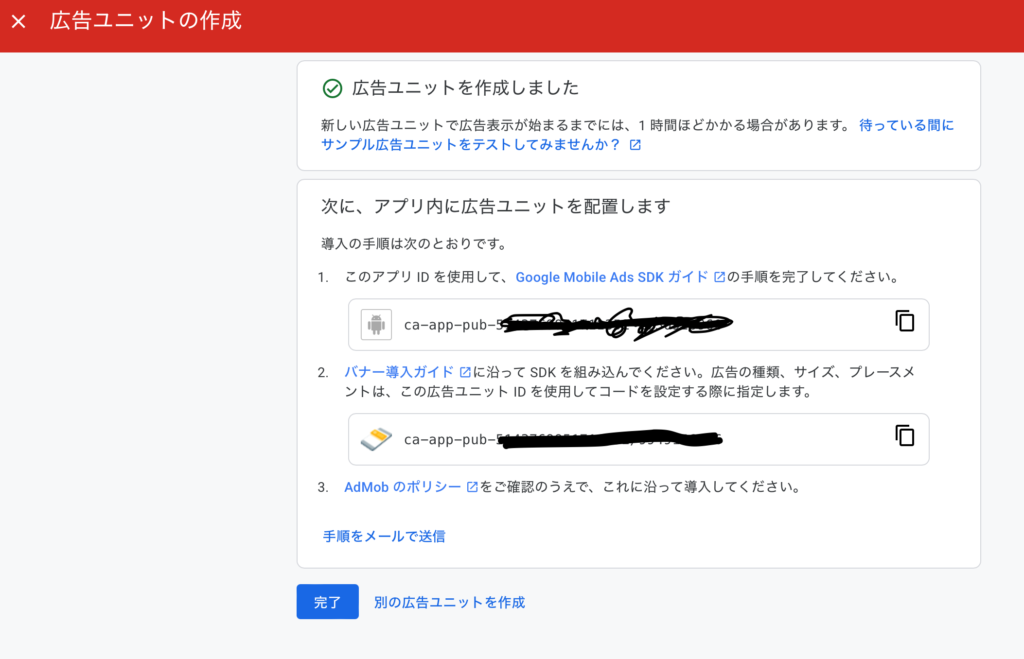
Task: Click the Android robot icon beside app ID
Action: point(376,324)
